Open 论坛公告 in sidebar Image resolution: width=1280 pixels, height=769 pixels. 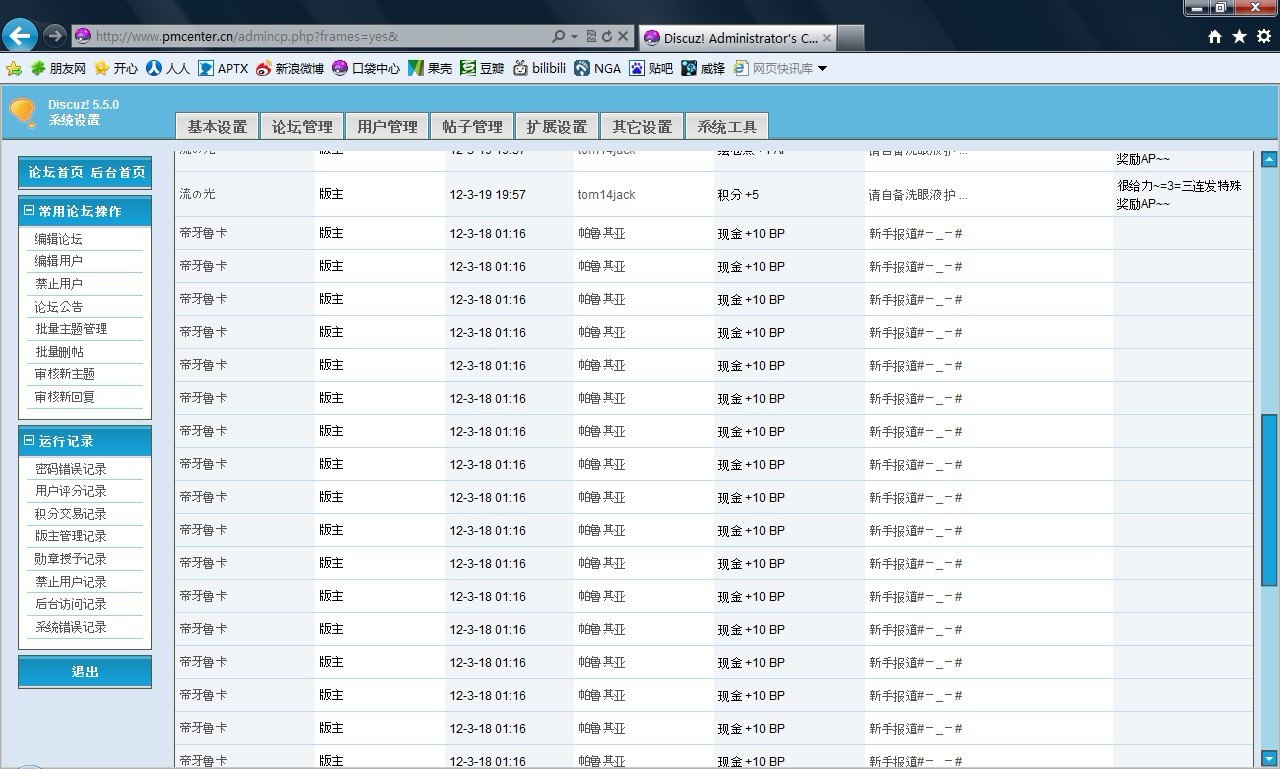[59, 307]
